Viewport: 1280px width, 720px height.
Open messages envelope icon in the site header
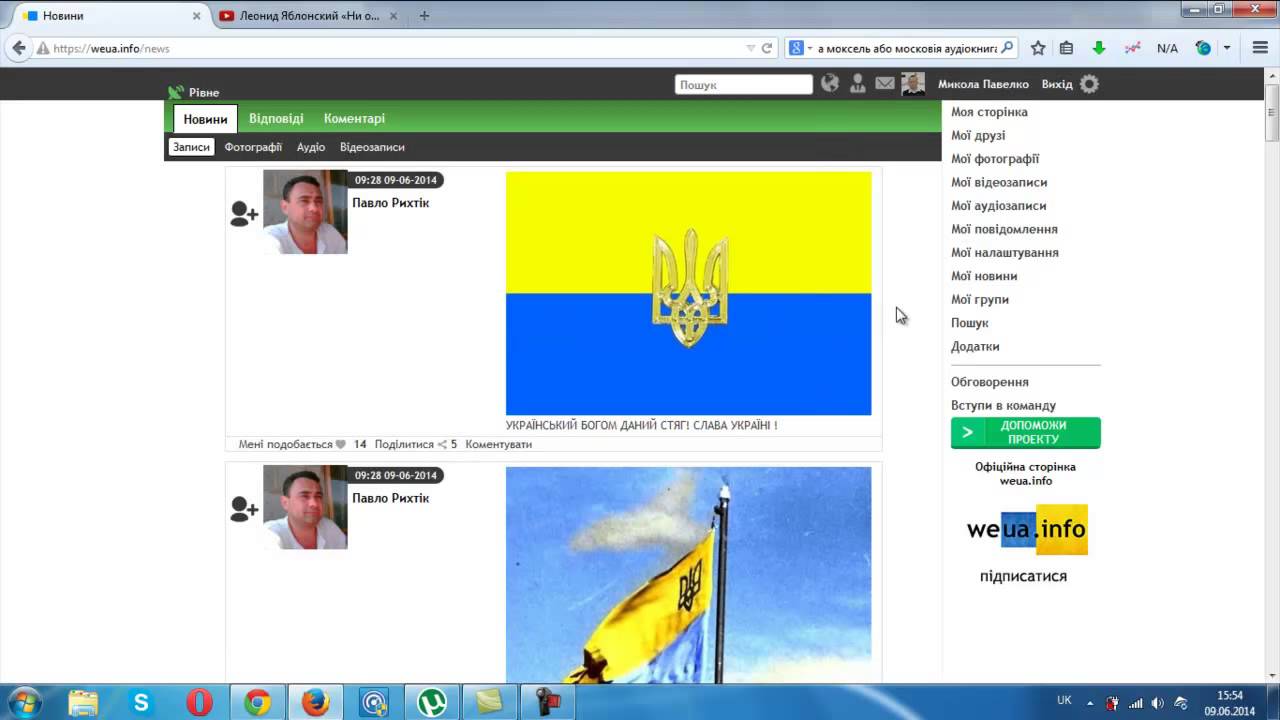tap(885, 84)
